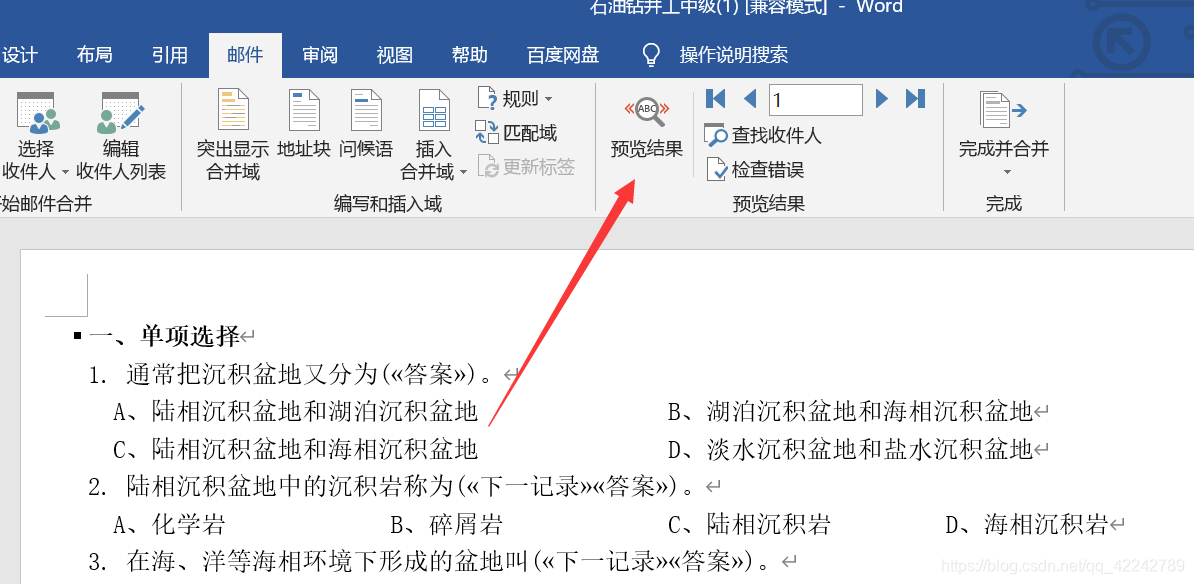This screenshot has width=1194, height=584.
Task: Click the record number field showing 1
Action: pos(816,99)
